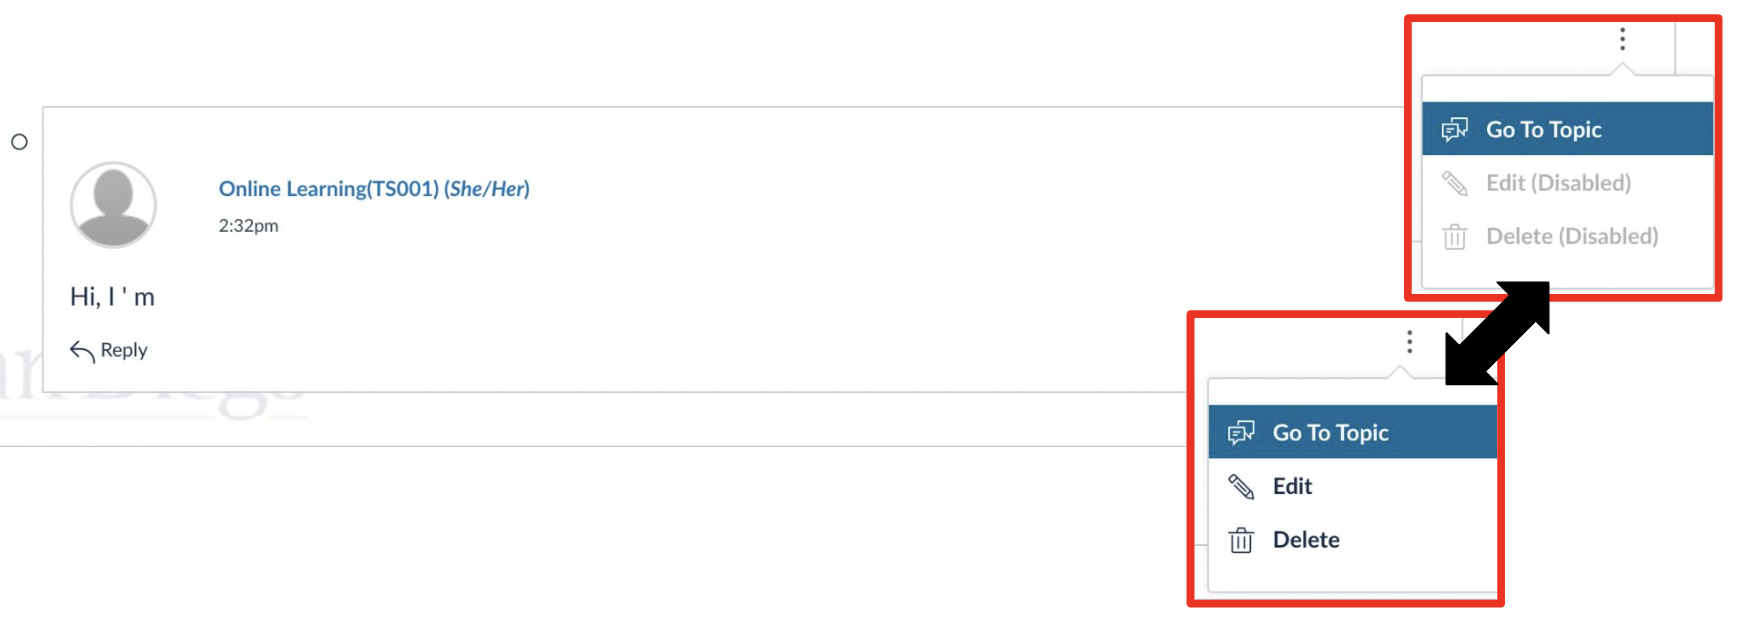Choose the Delete (Disabled) menu entry

(x=1571, y=237)
